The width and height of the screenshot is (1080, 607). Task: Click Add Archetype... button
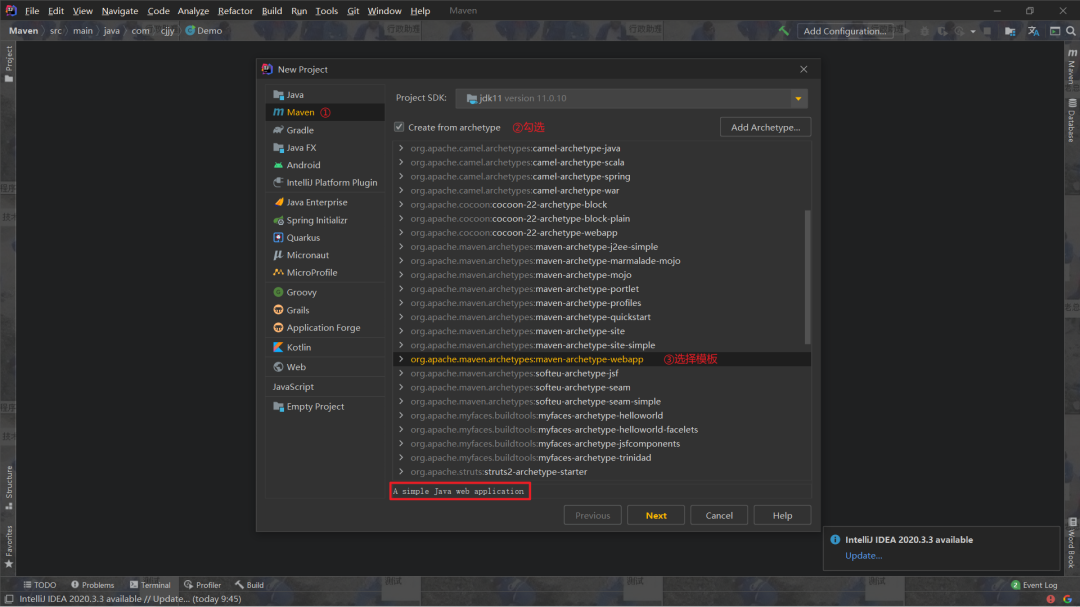point(765,127)
